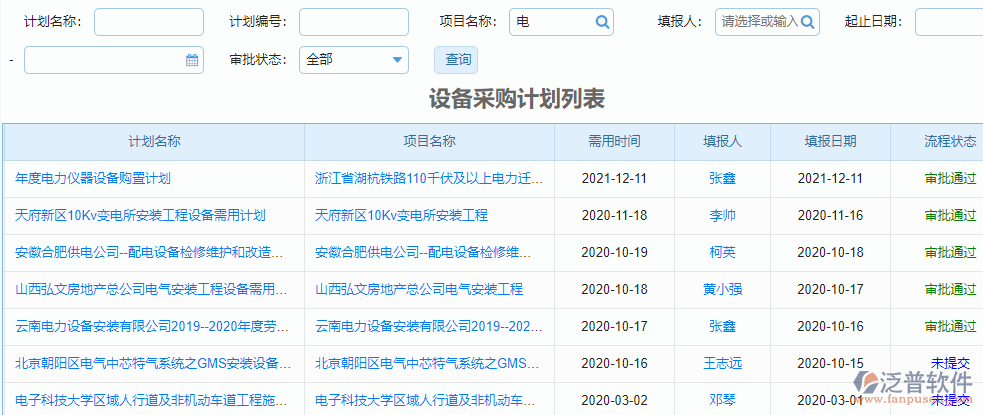This screenshot has height=415, width=983.
Task: Click the 项目名称 column header
Action: 429,141
